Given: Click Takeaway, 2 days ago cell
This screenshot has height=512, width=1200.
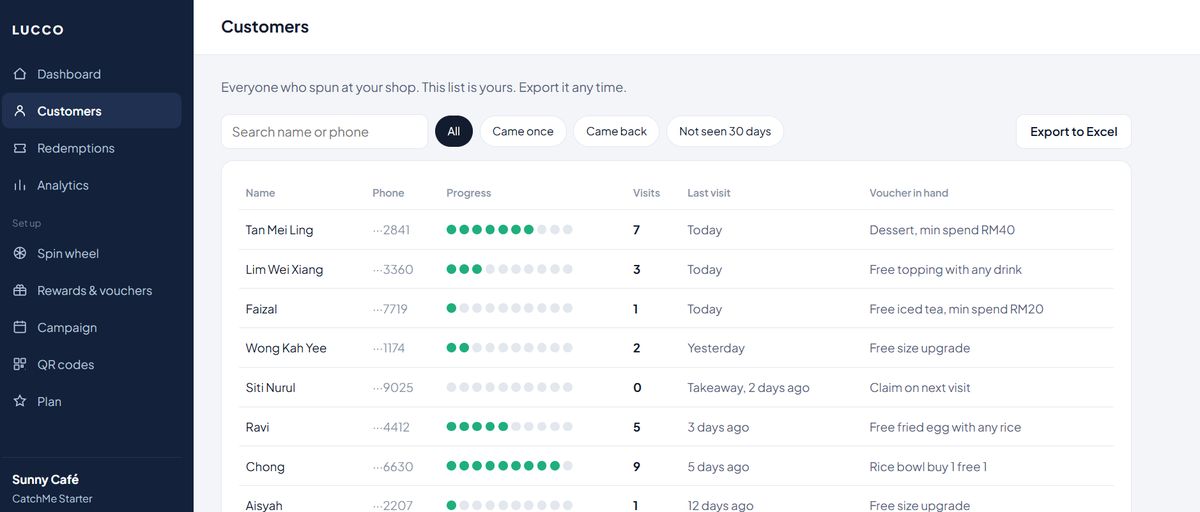Looking at the screenshot, I should coord(748,388).
